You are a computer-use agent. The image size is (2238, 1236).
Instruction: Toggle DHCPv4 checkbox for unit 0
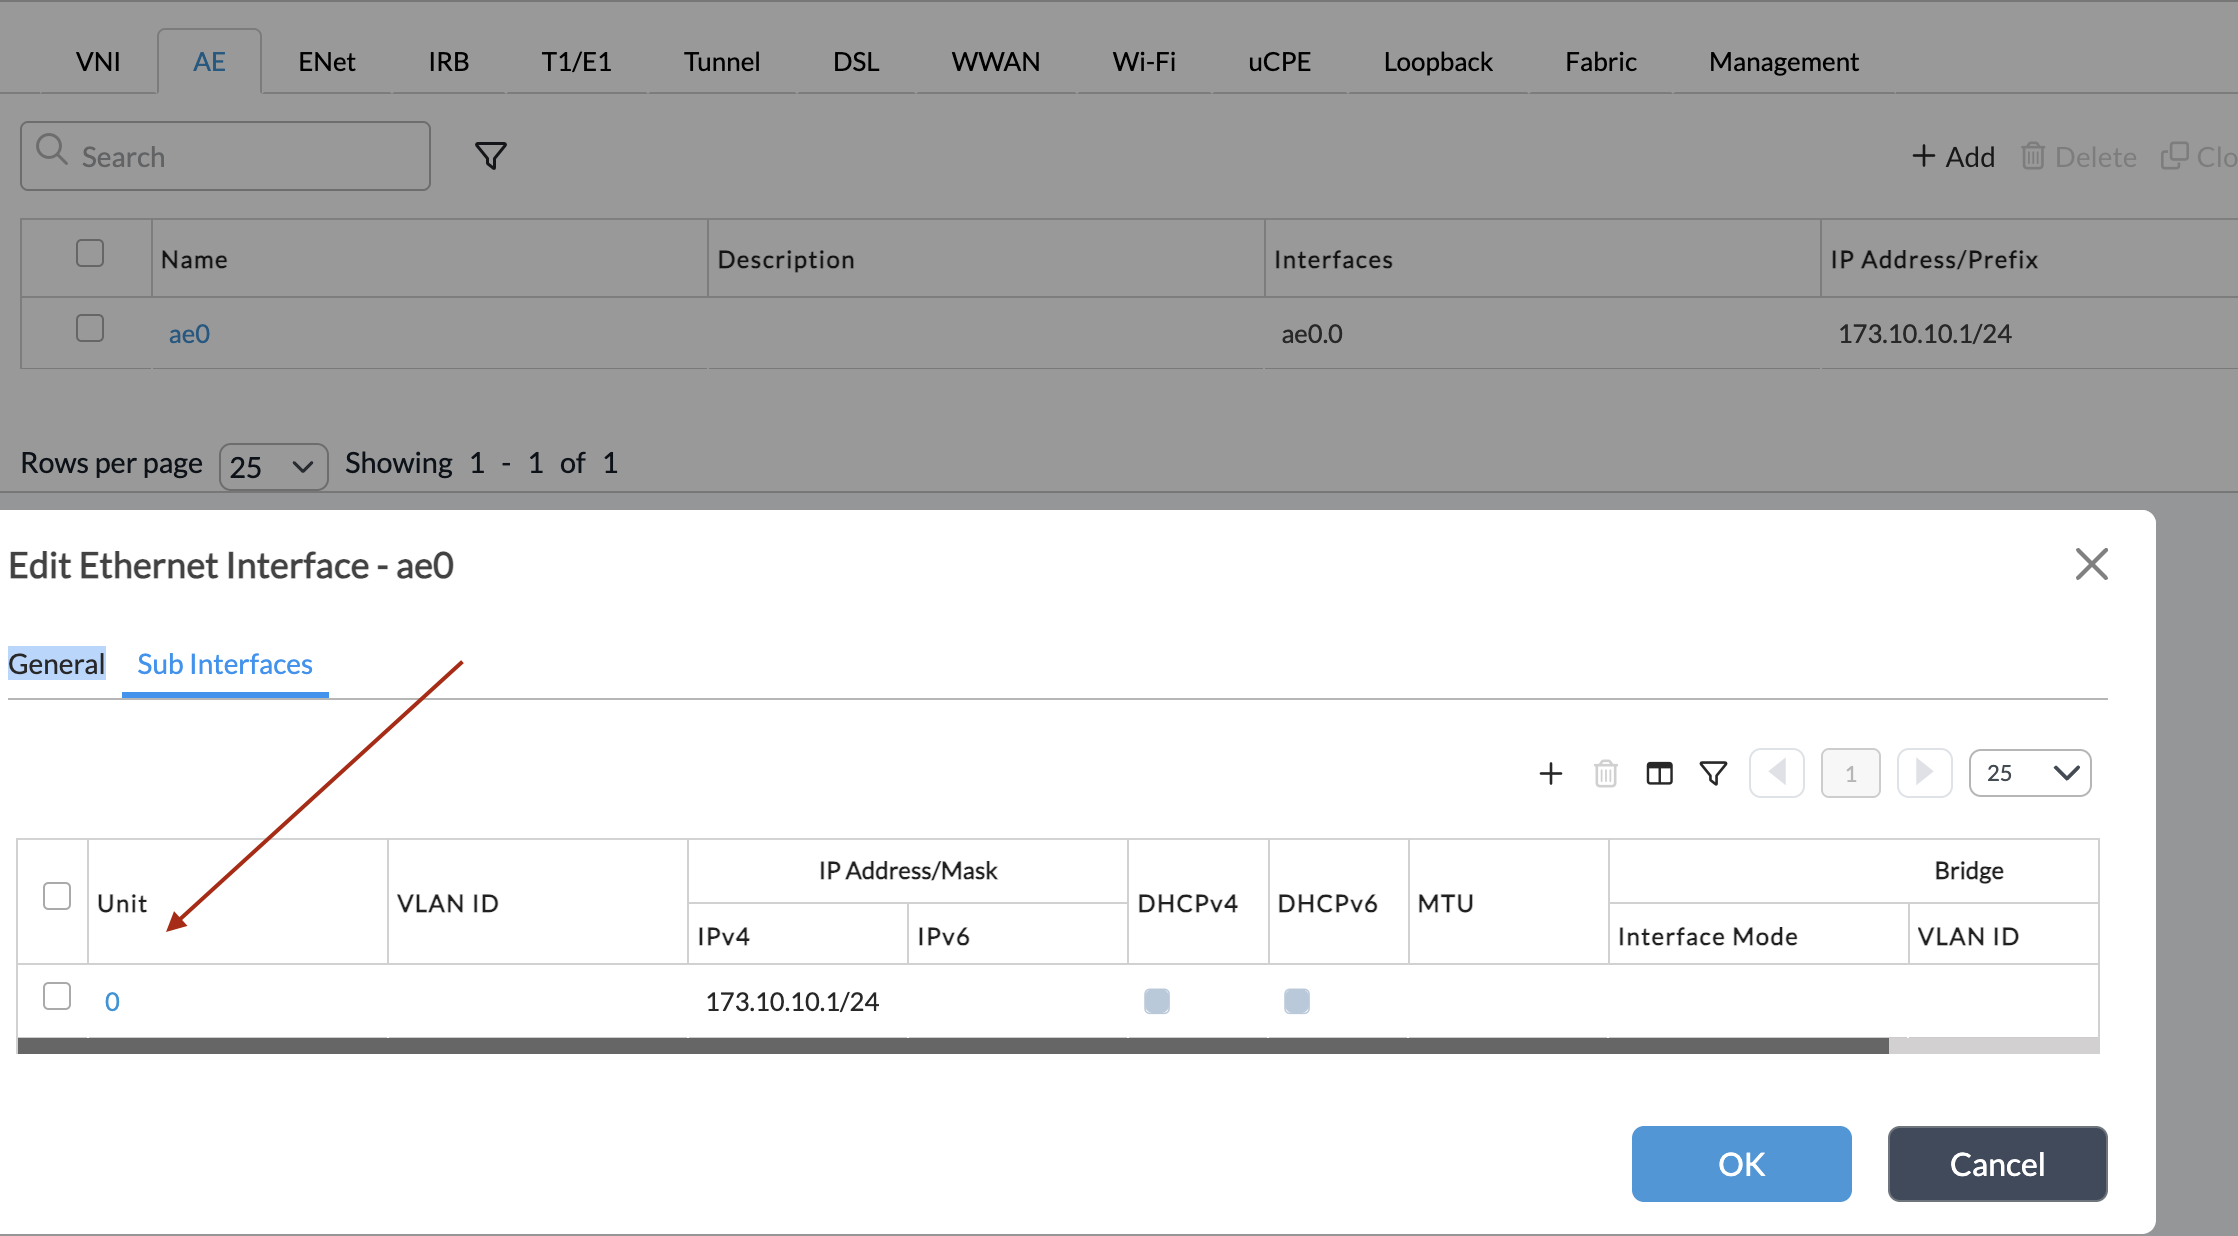[x=1157, y=1001]
